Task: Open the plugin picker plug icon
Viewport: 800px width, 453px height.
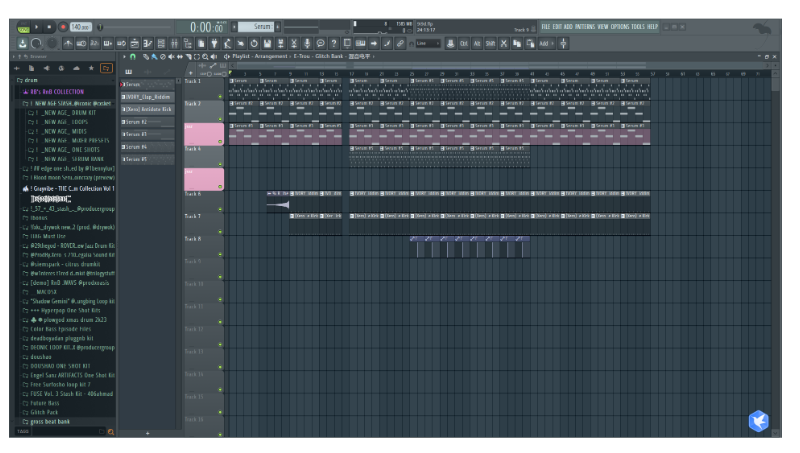Action: click(x=214, y=44)
